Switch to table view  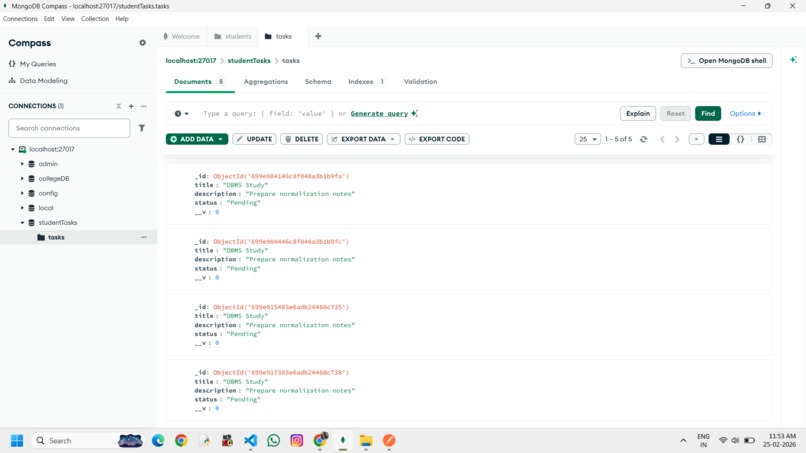[762, 139]
